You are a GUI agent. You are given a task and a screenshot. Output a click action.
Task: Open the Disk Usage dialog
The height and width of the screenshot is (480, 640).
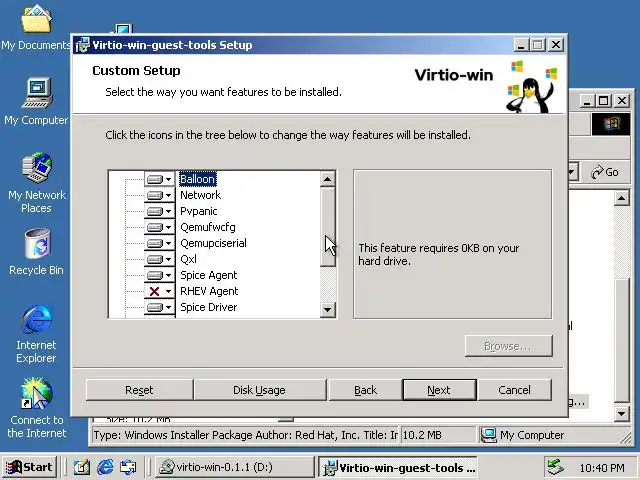click(259, 390)
